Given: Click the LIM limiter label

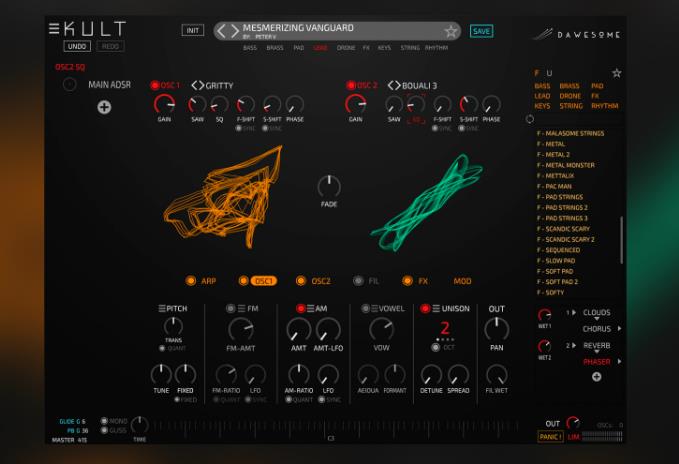Looking at the screenshot, I should pos(573,437).
